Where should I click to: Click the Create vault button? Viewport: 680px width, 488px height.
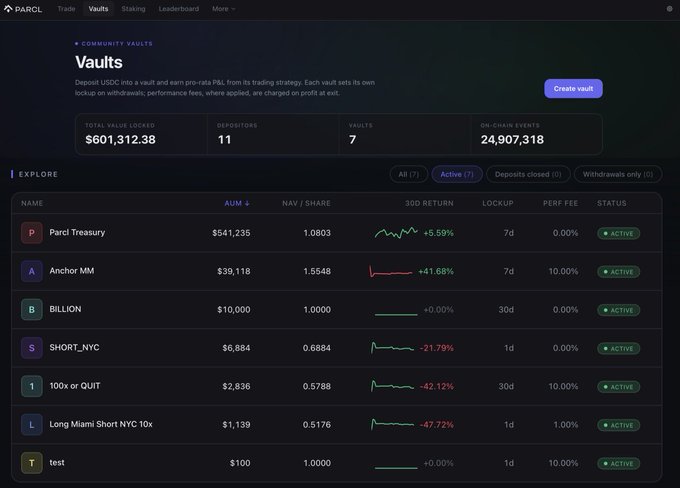[x=573, y=88]
